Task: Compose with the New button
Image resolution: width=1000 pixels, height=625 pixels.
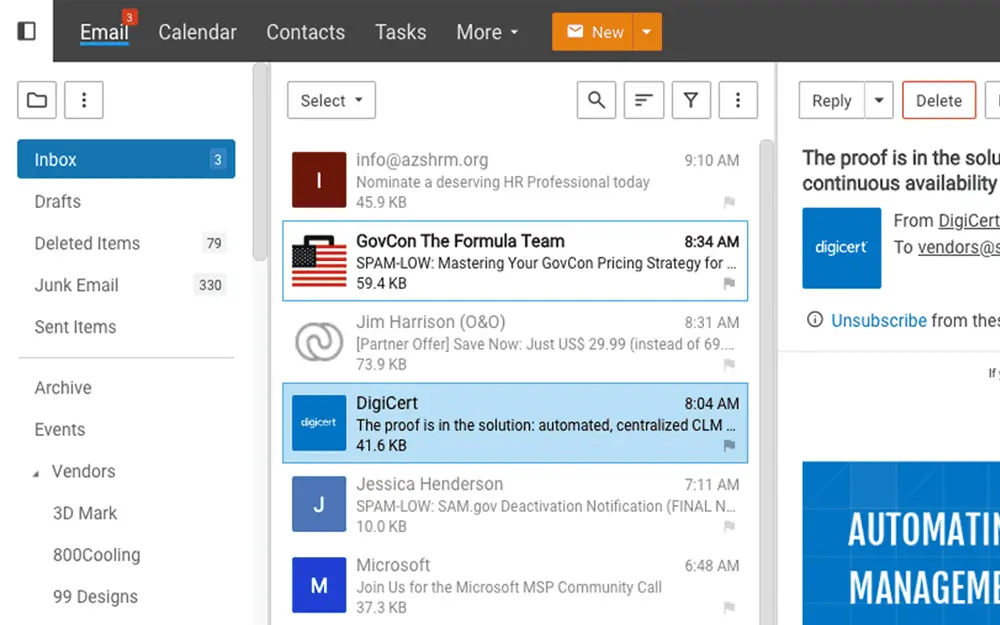Action: click(593, 31)
